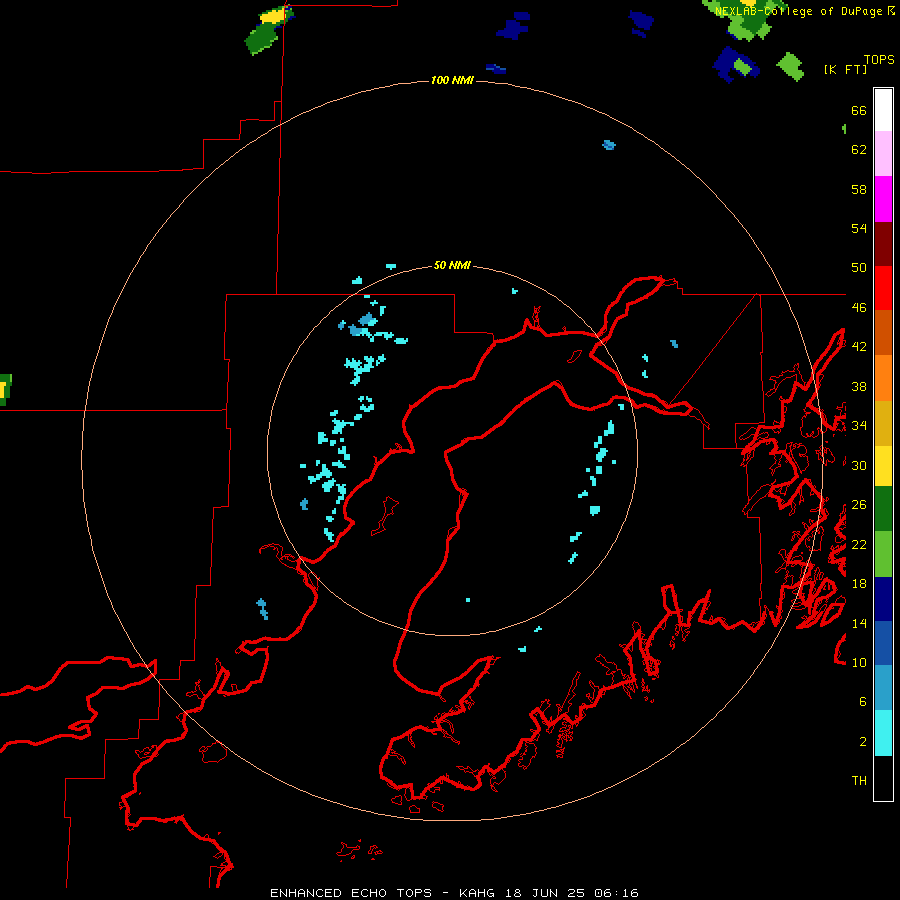The width and height of the screenshot is (900, 900).
Task: Choose the yellow legend color swatch
Action: (x=883, y=466)
